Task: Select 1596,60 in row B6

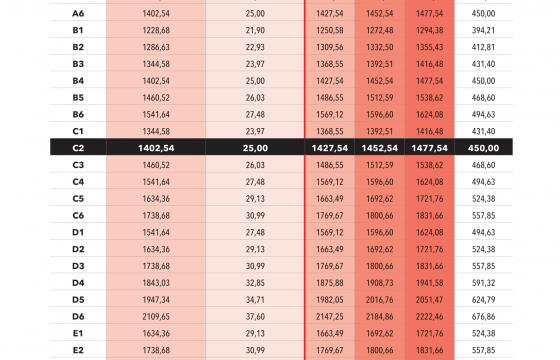Action: click(380, 114)
